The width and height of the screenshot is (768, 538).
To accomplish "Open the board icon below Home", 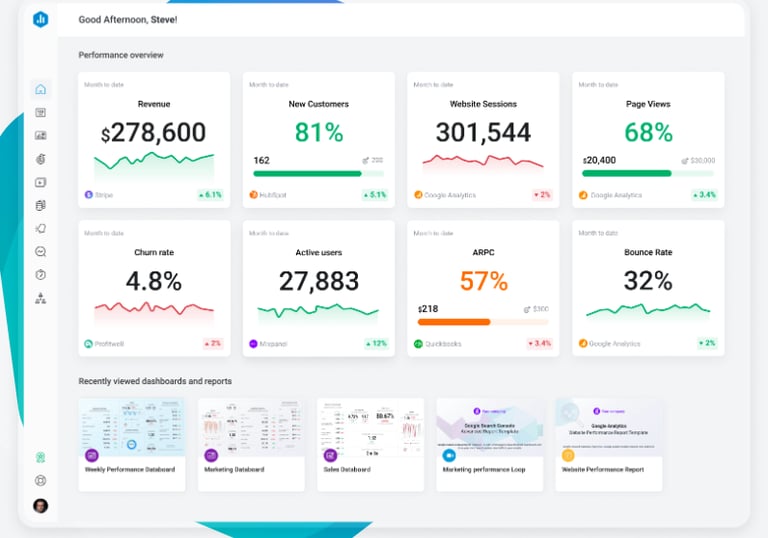I will coord(41,113).
